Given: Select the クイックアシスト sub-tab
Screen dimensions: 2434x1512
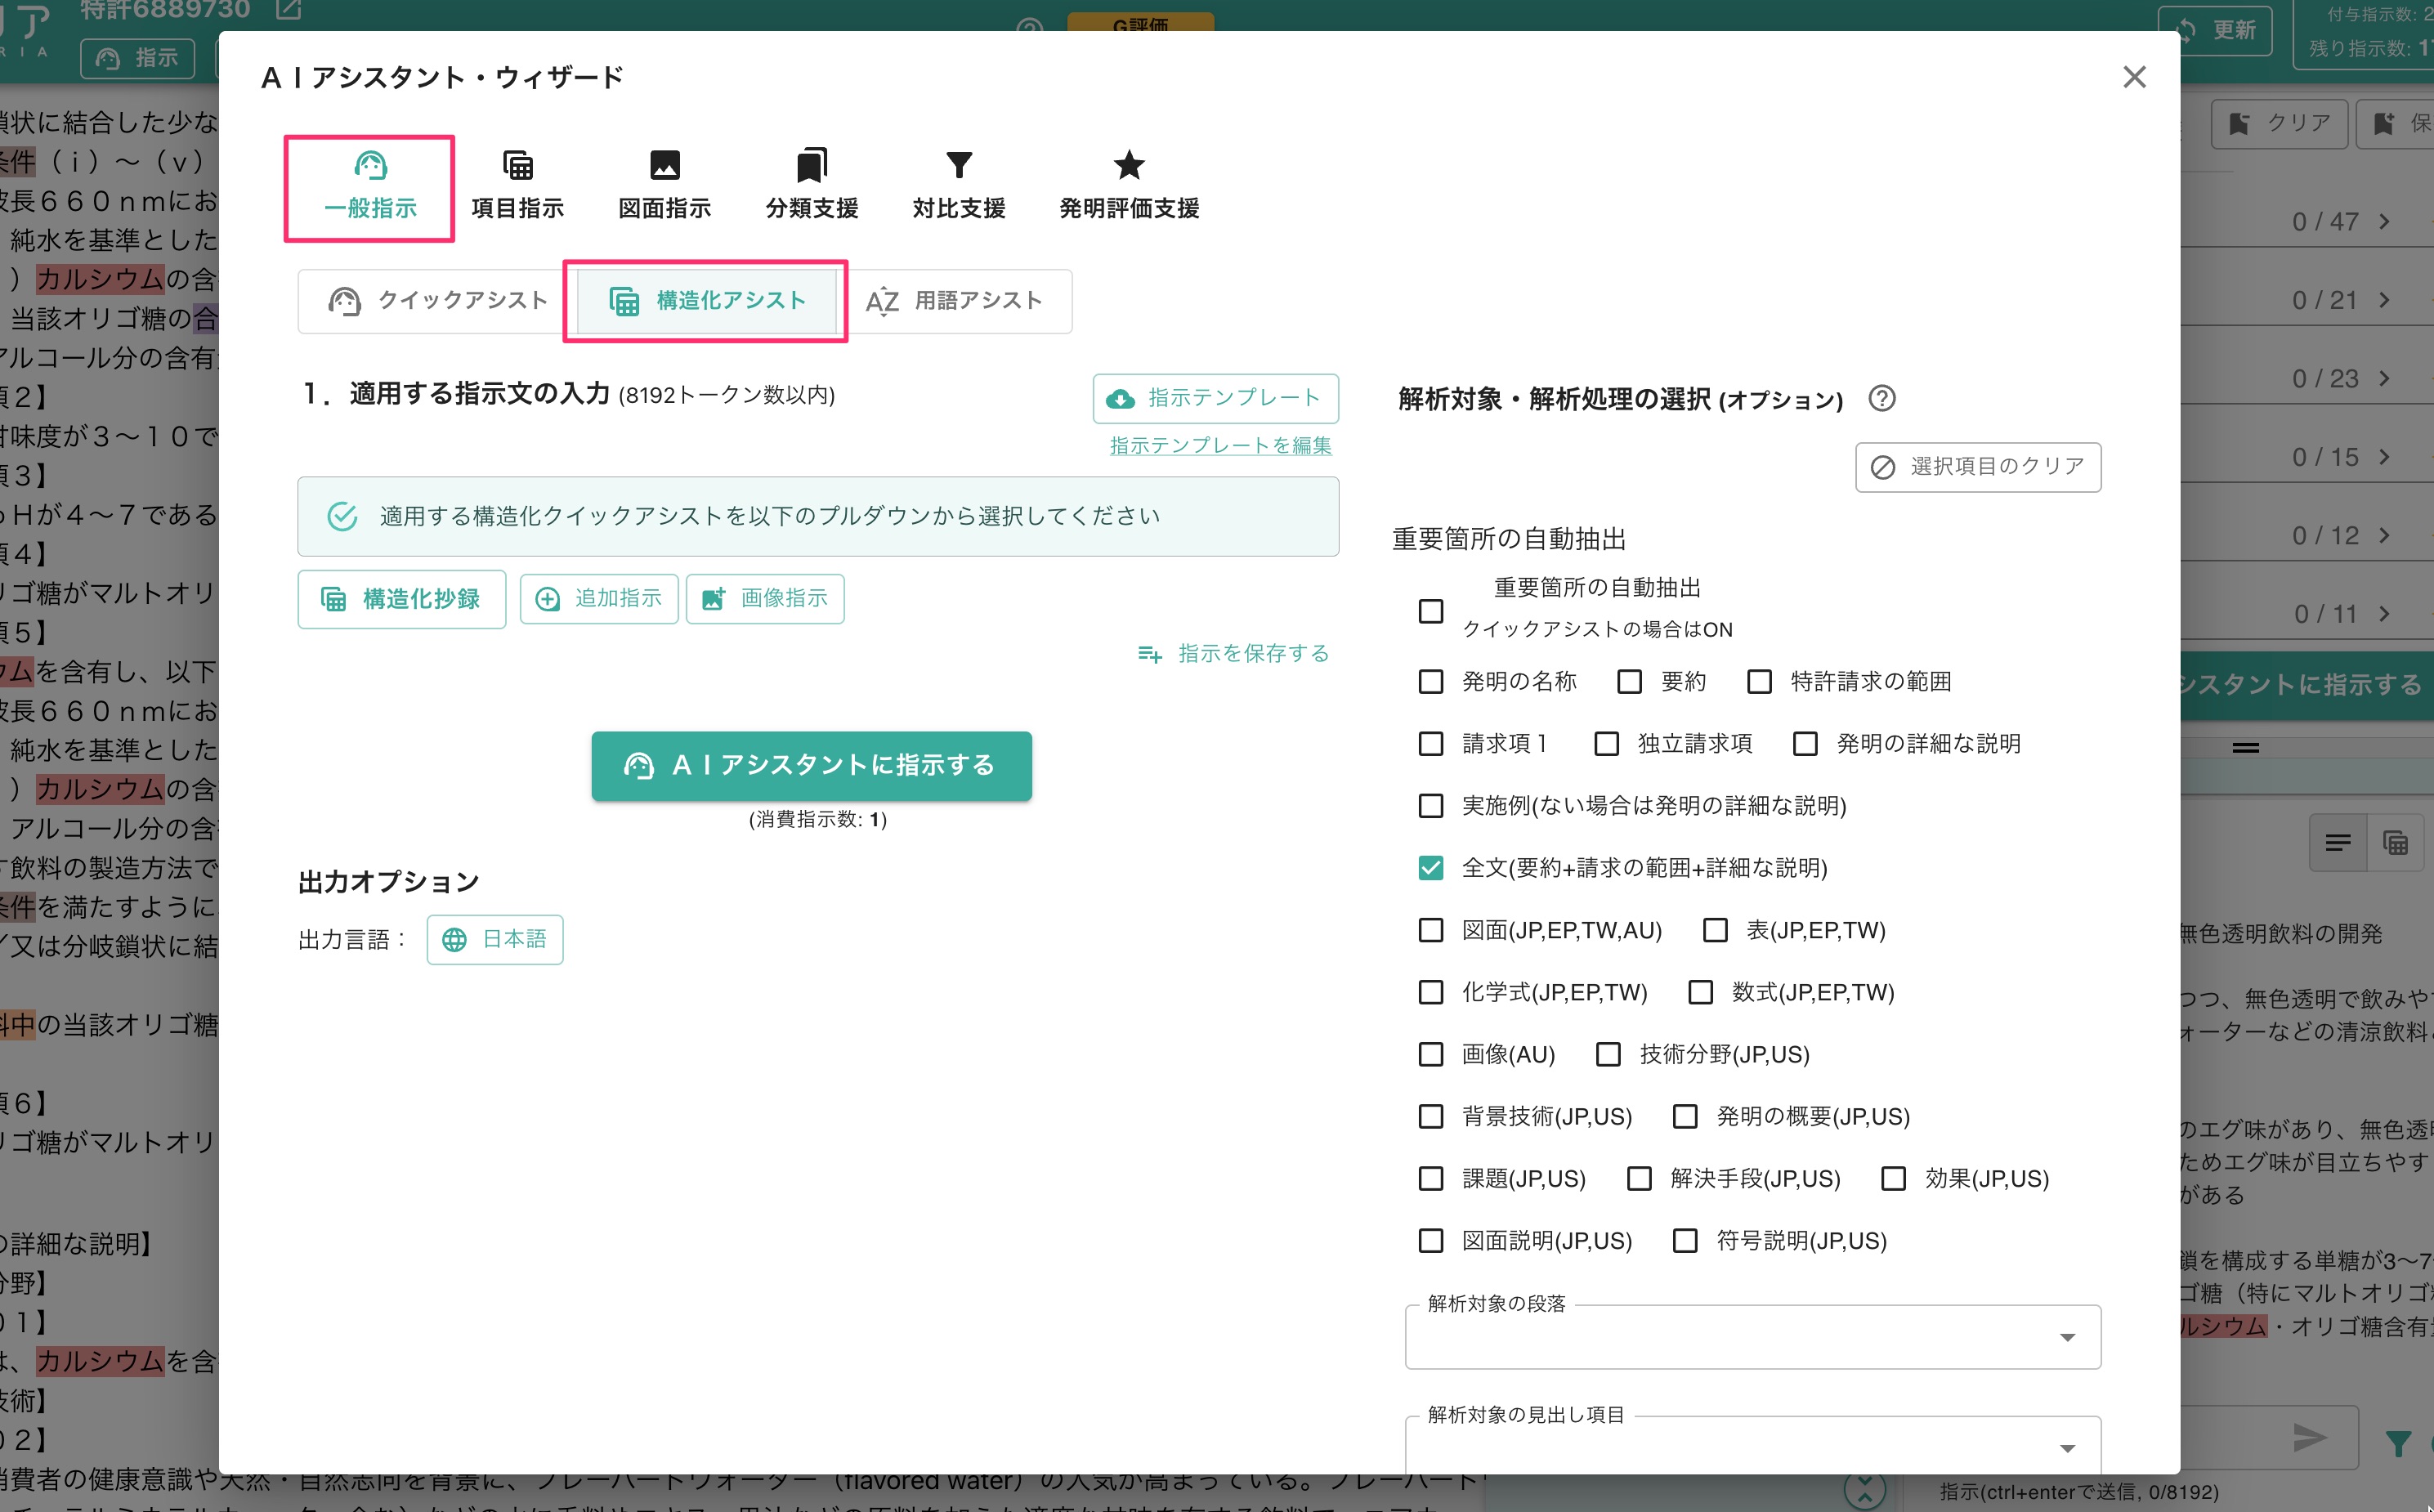Looking at the screenshot, I should (437, 301).
